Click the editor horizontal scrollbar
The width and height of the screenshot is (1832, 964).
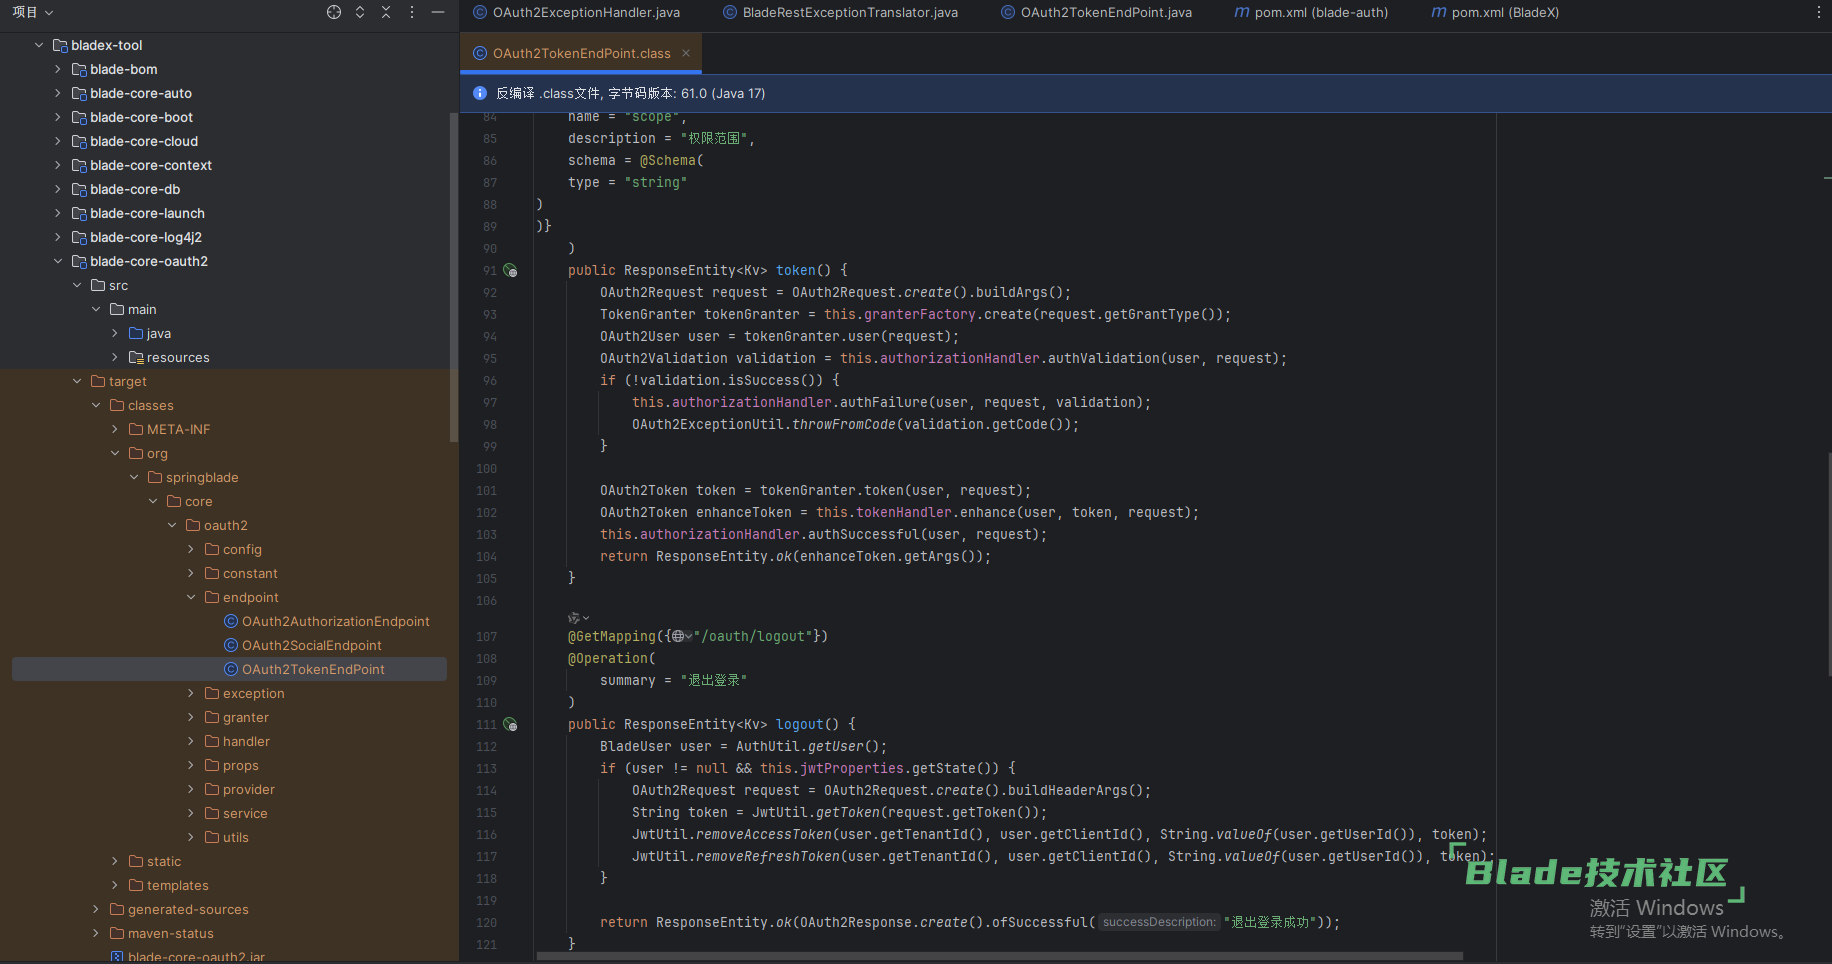pyautogui.click(x=1000, y=956)
